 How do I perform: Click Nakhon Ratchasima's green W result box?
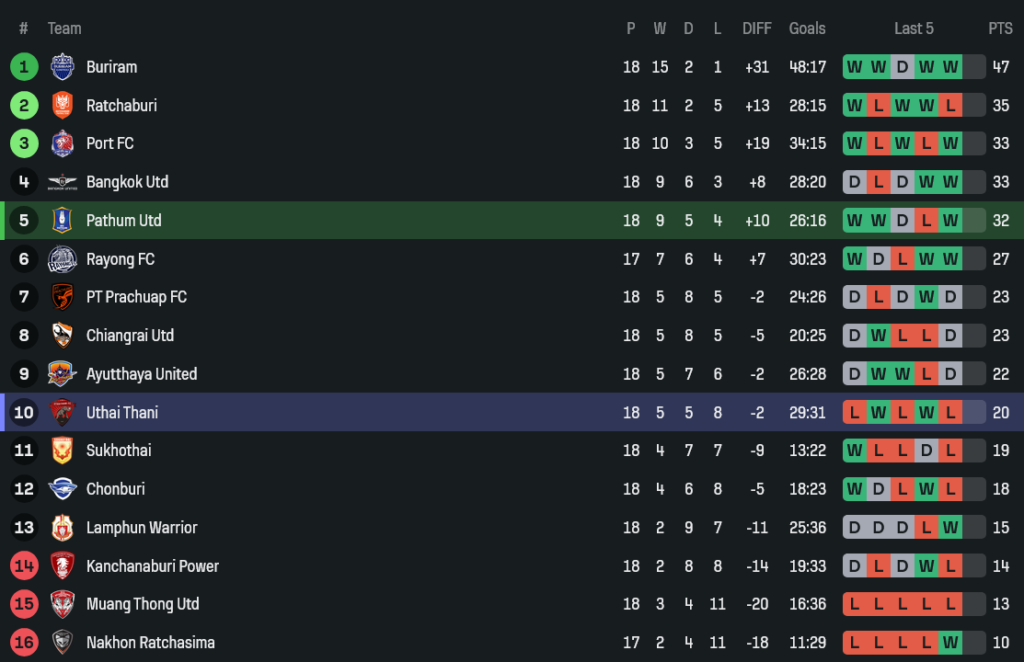pos(950,642)
